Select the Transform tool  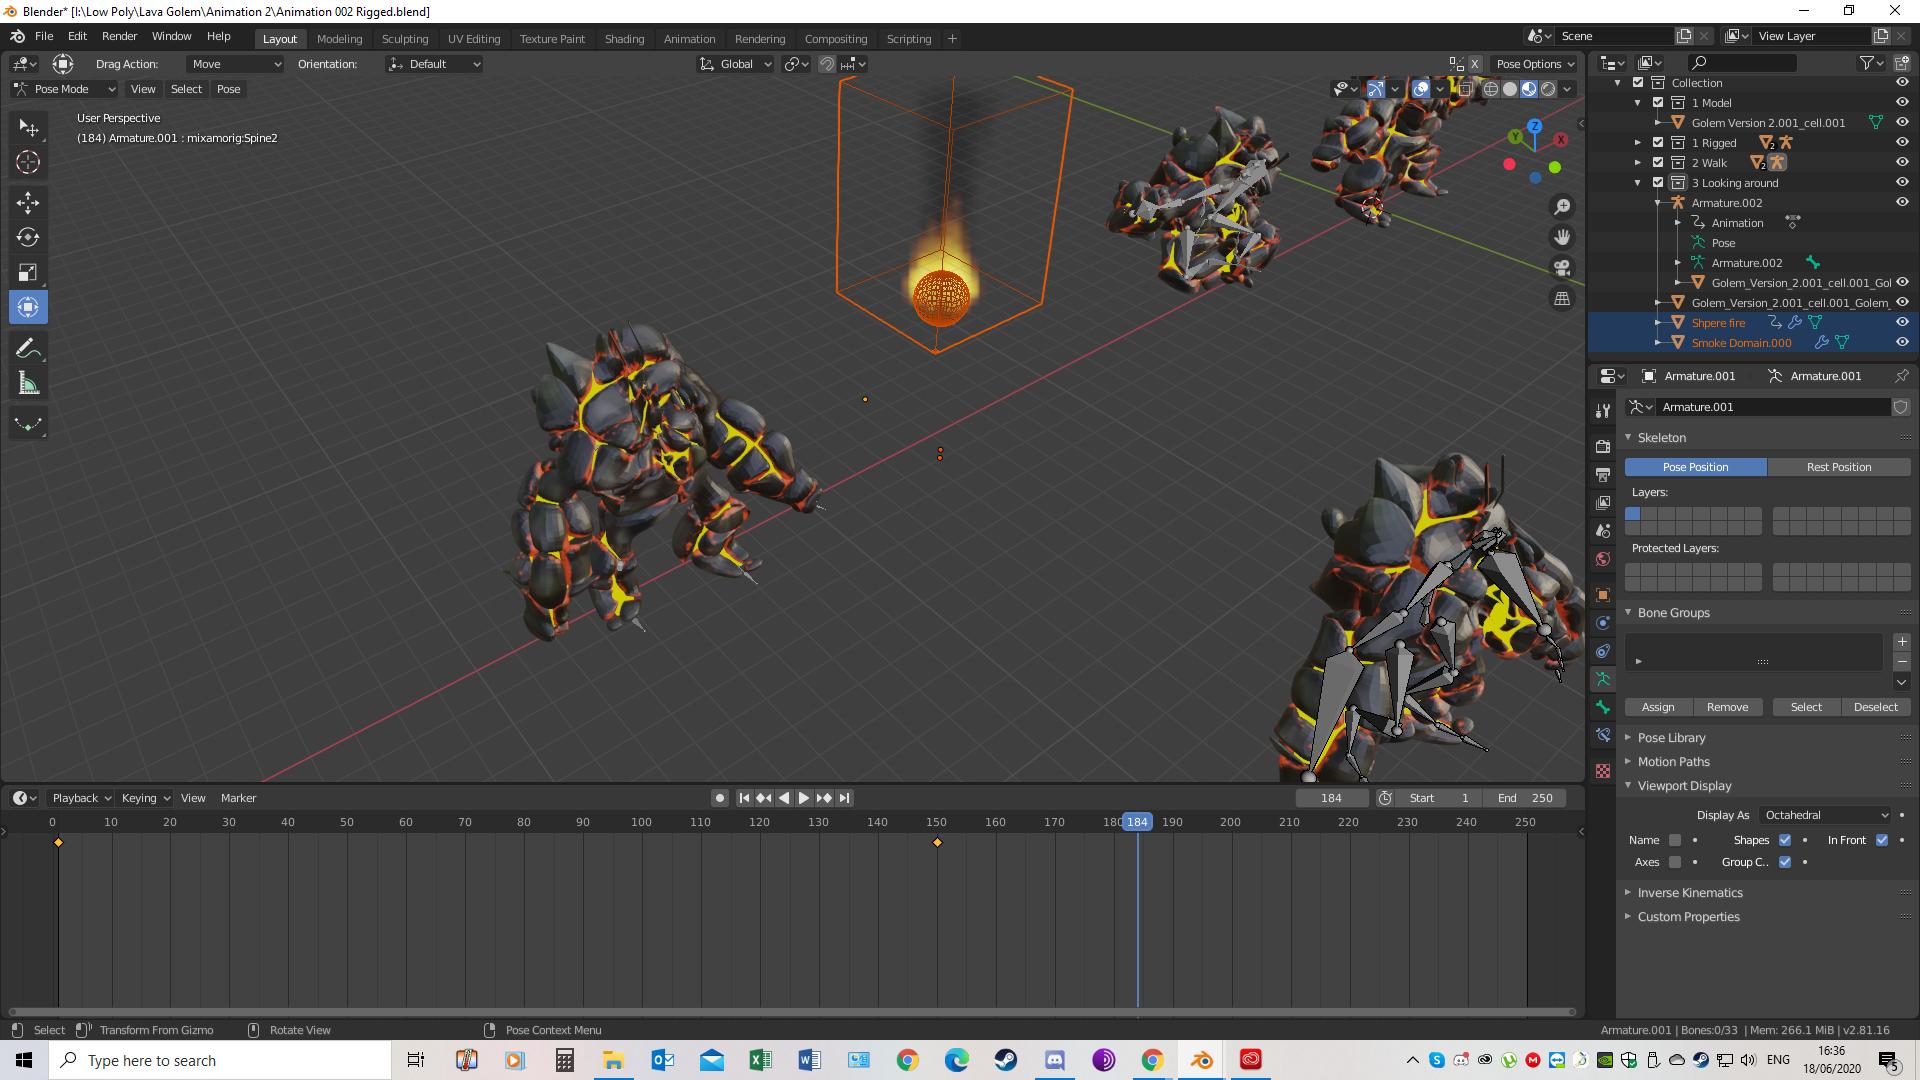pos(28,307)
